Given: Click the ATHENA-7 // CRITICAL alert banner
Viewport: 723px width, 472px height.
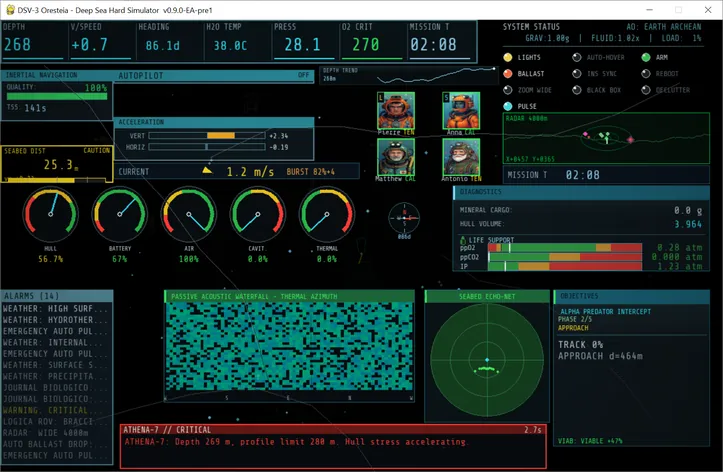Looking at the screenshot, I should coord(333,446).
